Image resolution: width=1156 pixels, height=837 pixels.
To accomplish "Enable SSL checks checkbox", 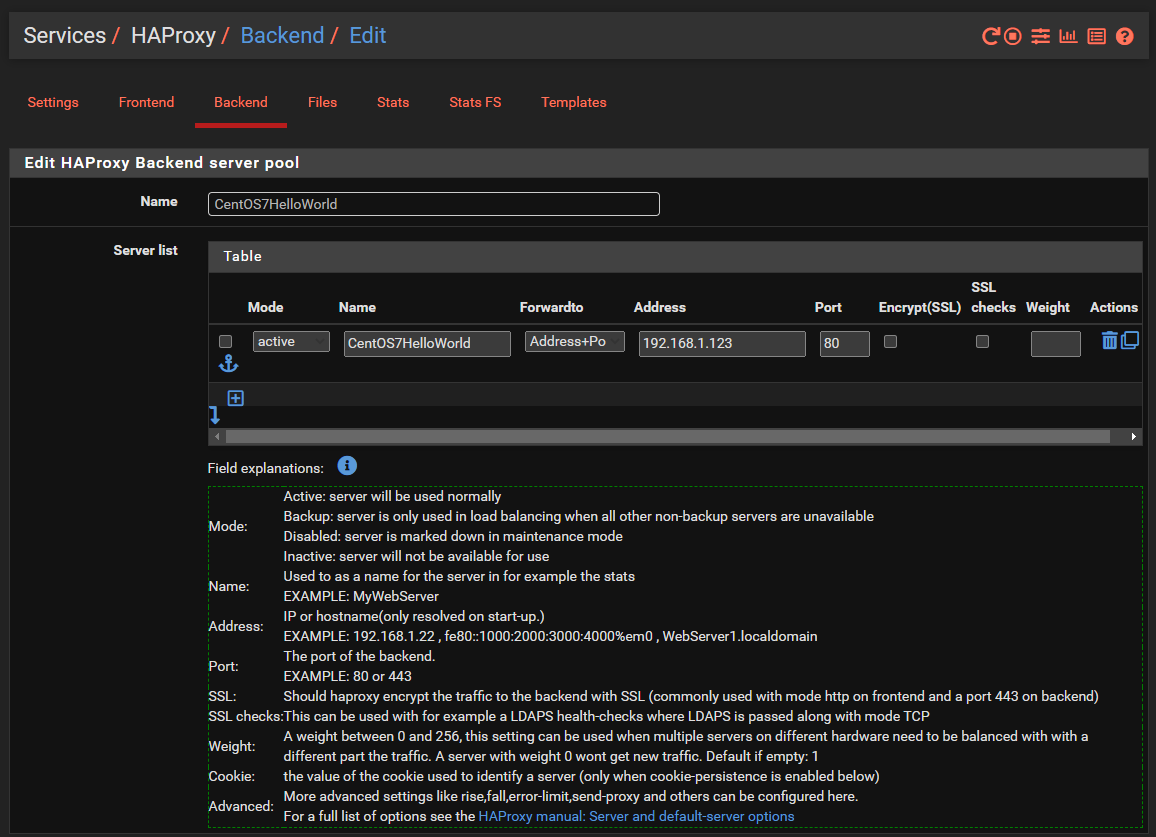I will point(982,341).
